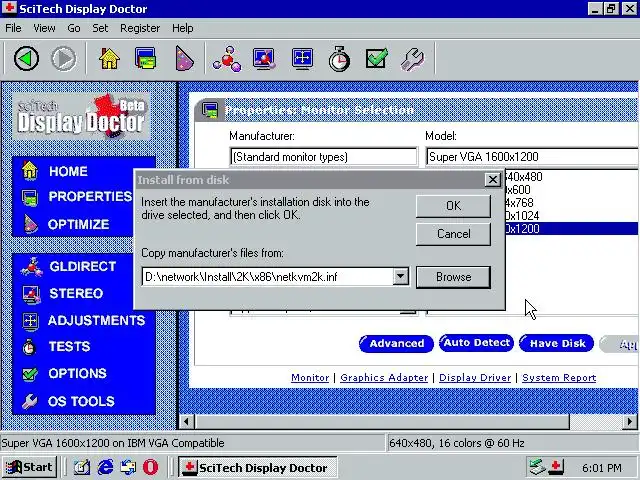
Task: Open the Set menu
Action: click(100, 28)
